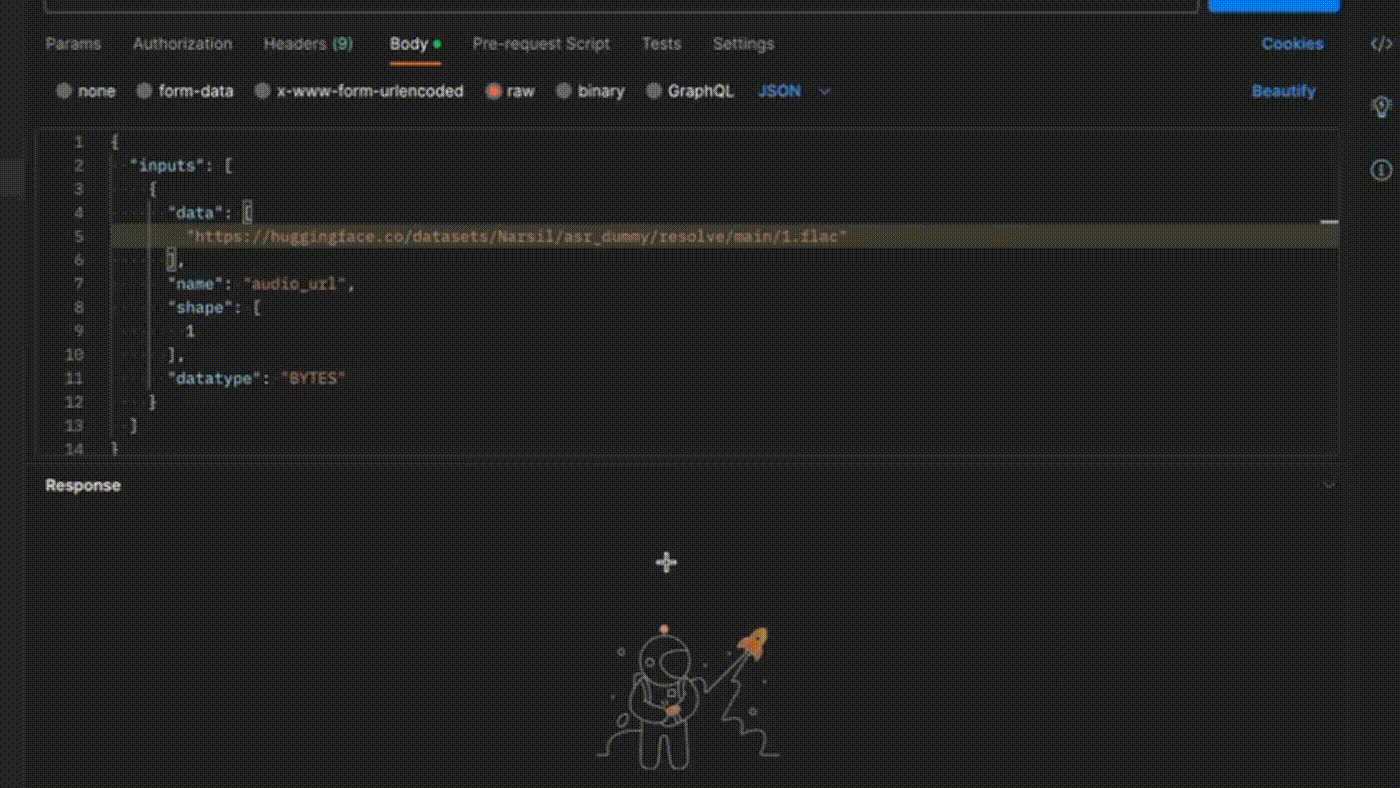Open the Settings tab
Viewport: 1400px width, 788px height.
pyautogui.click(x=743, y=44)
